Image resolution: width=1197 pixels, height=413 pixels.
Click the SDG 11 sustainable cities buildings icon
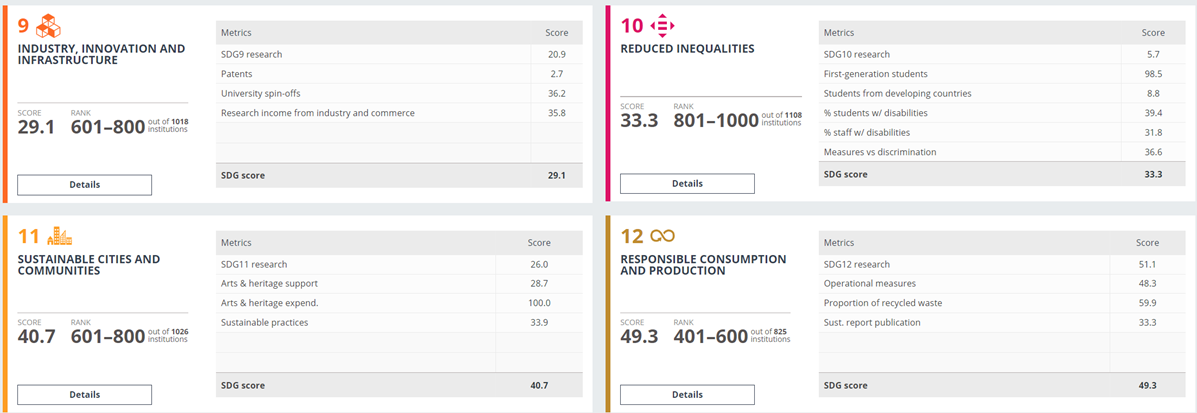[59, 236]
